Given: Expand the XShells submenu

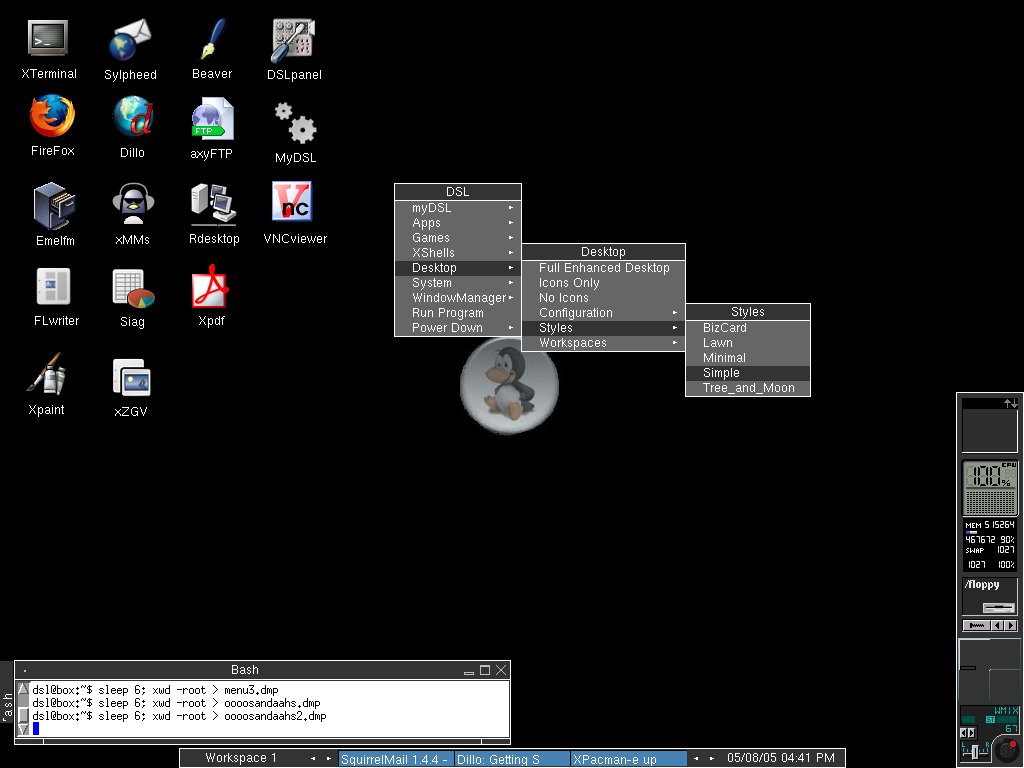Looking at the screenshot, I should point(458,253).
